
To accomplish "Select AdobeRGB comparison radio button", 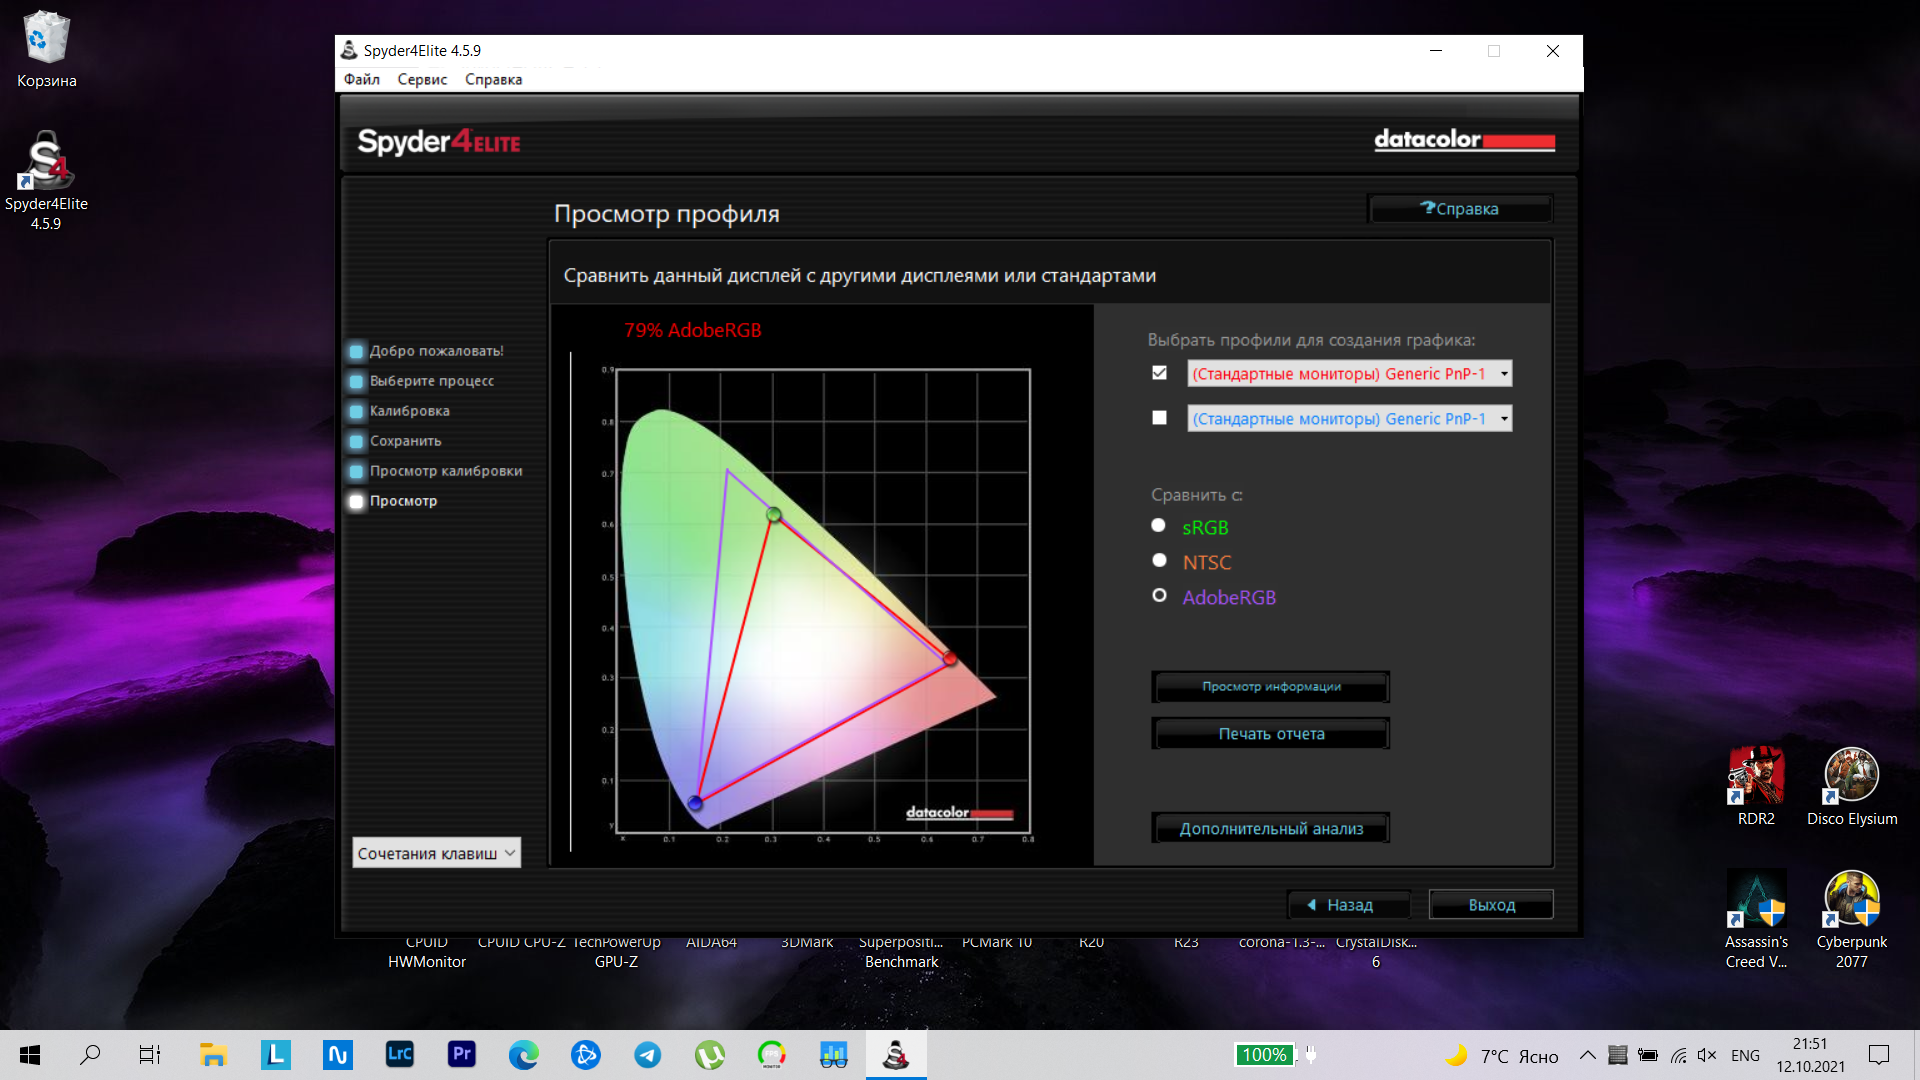I will pos(1159,595).
